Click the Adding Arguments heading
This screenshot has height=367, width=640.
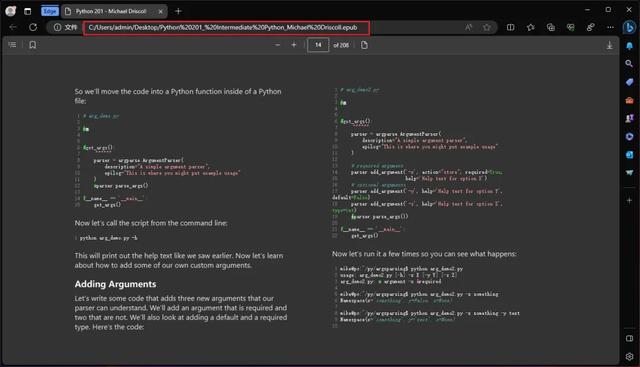coord(115,284)
